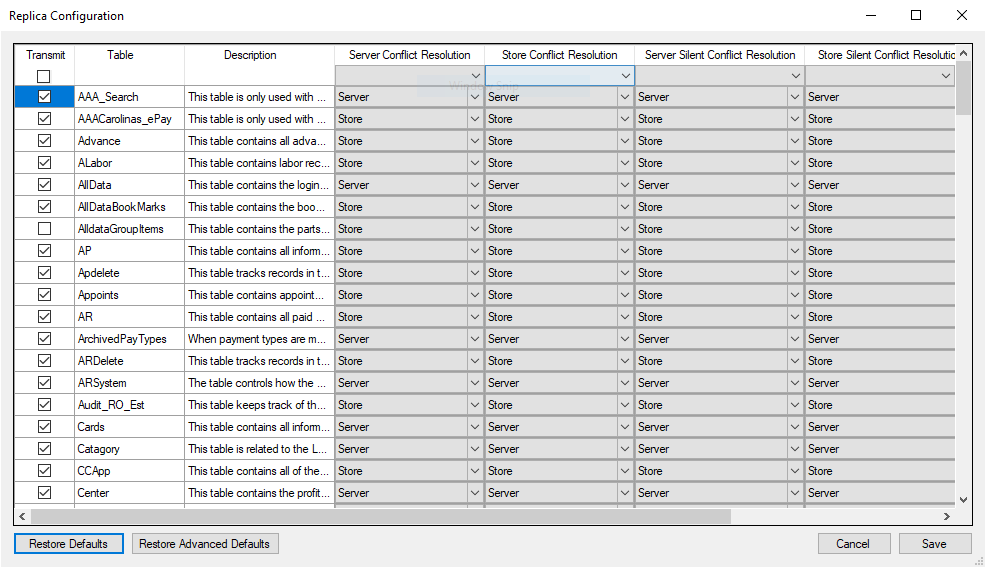Viewport: 986px width, 568px height.
Task: Click the AR table name cell
Action: (x=130, y=317)
